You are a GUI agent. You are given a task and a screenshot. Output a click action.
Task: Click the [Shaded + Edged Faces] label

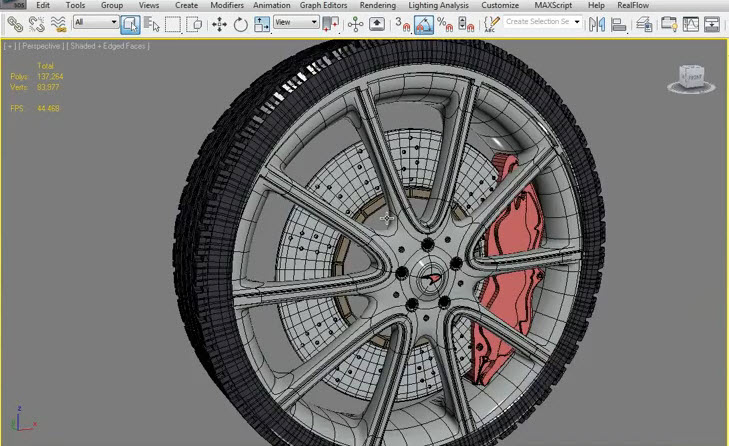click(108, 46)
